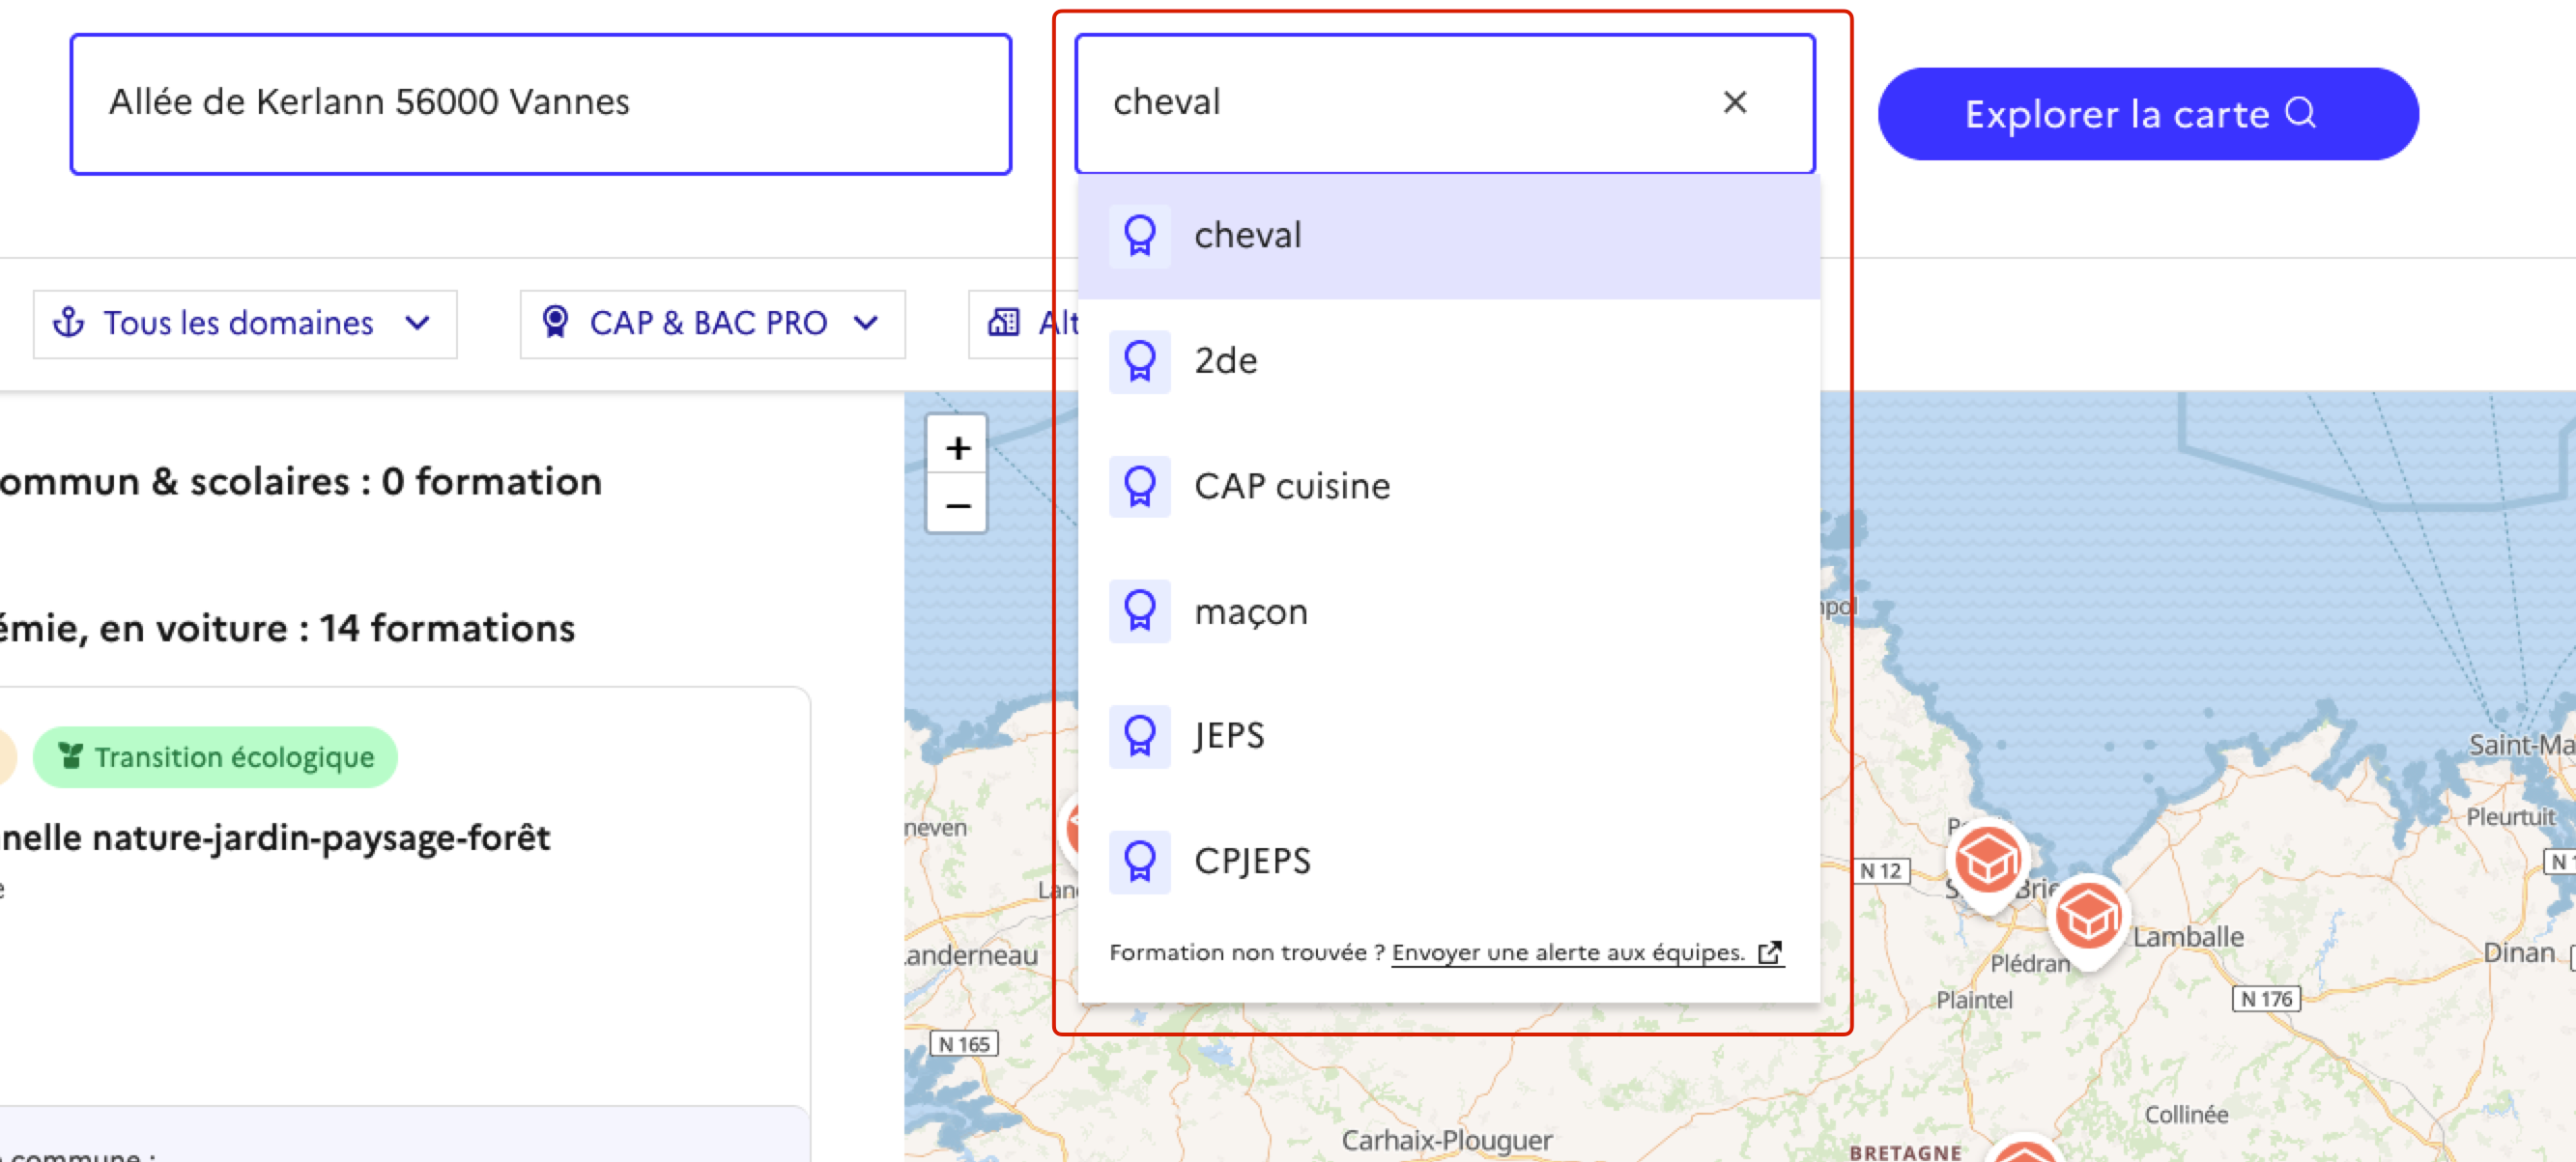
Task: Zoom out of the map with the minus control
Action: tap(957, 506)
